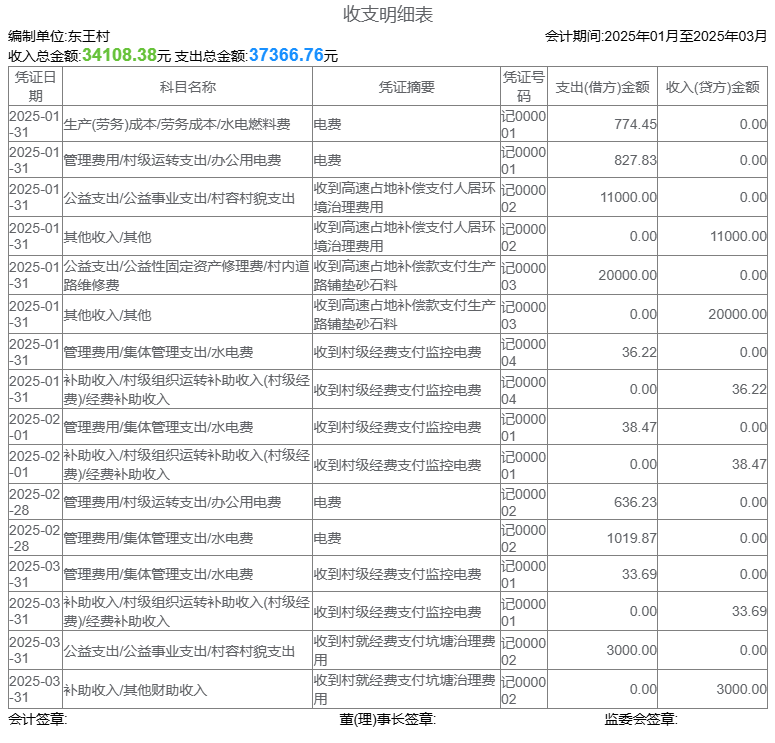This screenshot has height=743, width=775.
Task: Click 公益支出/公益事业支出/村容村貌支出 in 3000.00 row
Action: (179, 651)
